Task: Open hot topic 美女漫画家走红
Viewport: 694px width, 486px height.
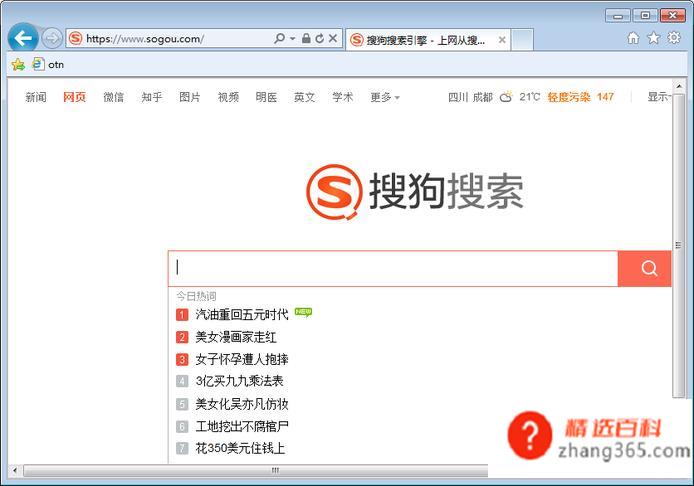Action: pyautogui.click(x=236, y=337)
